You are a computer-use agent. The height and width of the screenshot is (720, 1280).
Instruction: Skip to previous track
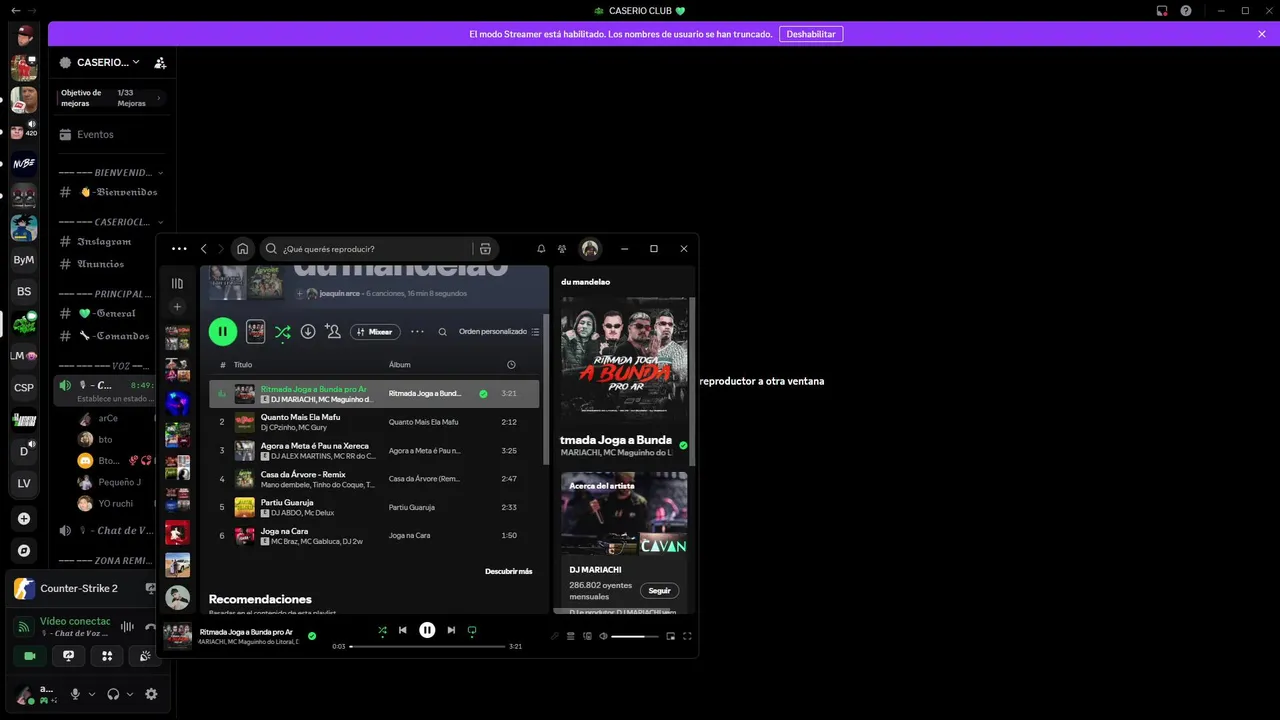coord(403,630)
